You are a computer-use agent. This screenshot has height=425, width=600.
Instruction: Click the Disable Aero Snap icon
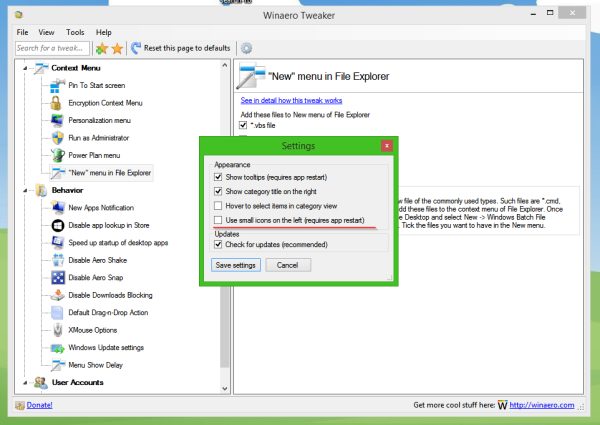(x=58, y=278)
